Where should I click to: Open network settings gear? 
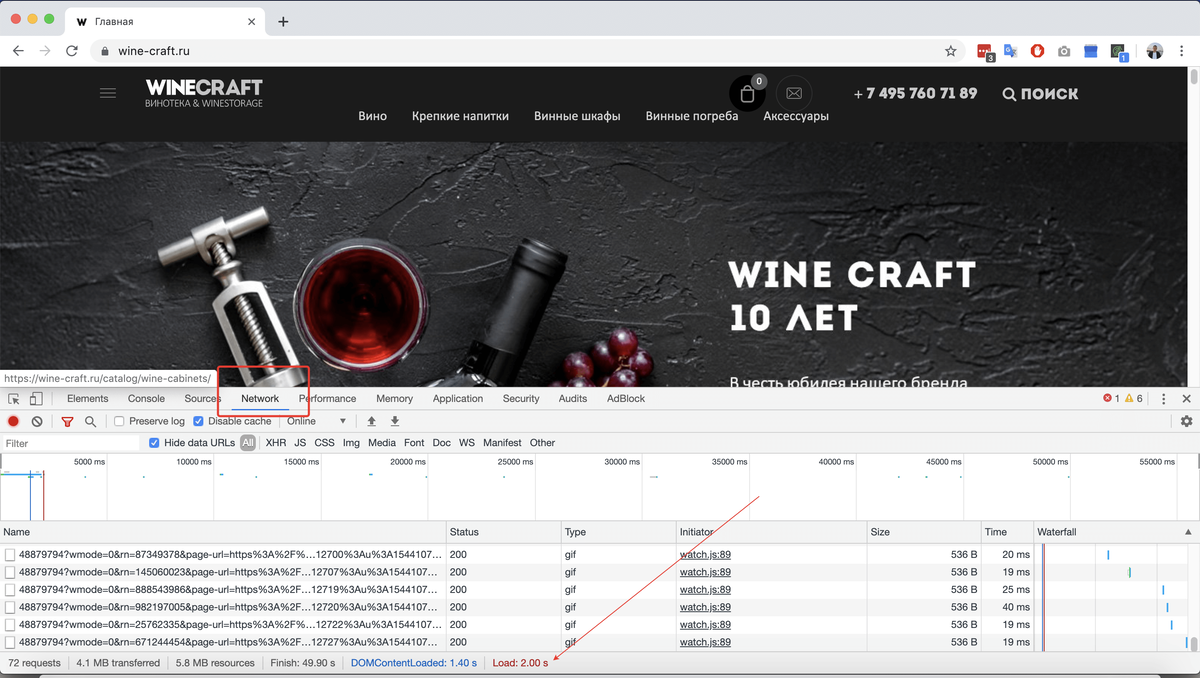click(1186, 421)
